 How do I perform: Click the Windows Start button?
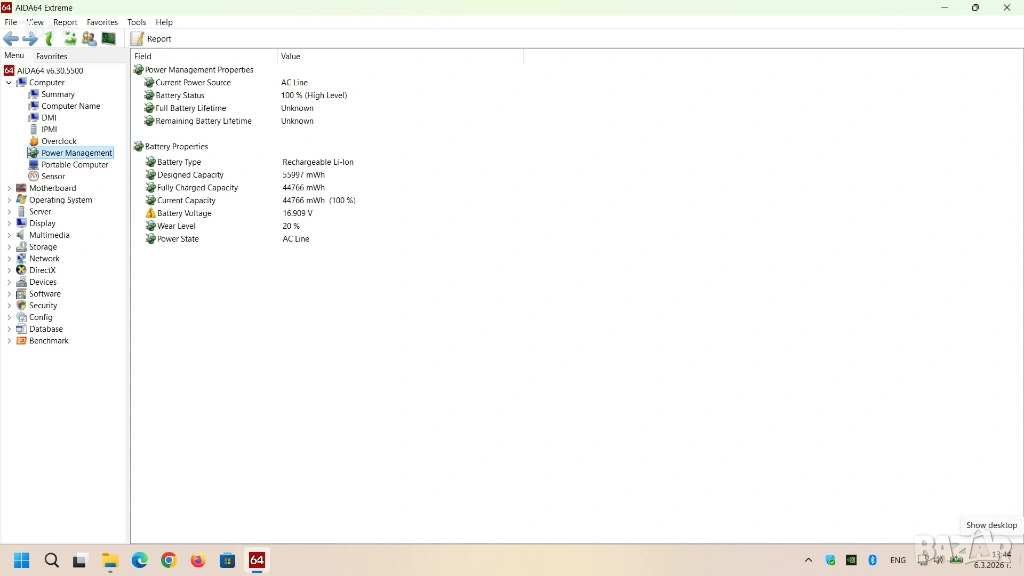(22, 560)
